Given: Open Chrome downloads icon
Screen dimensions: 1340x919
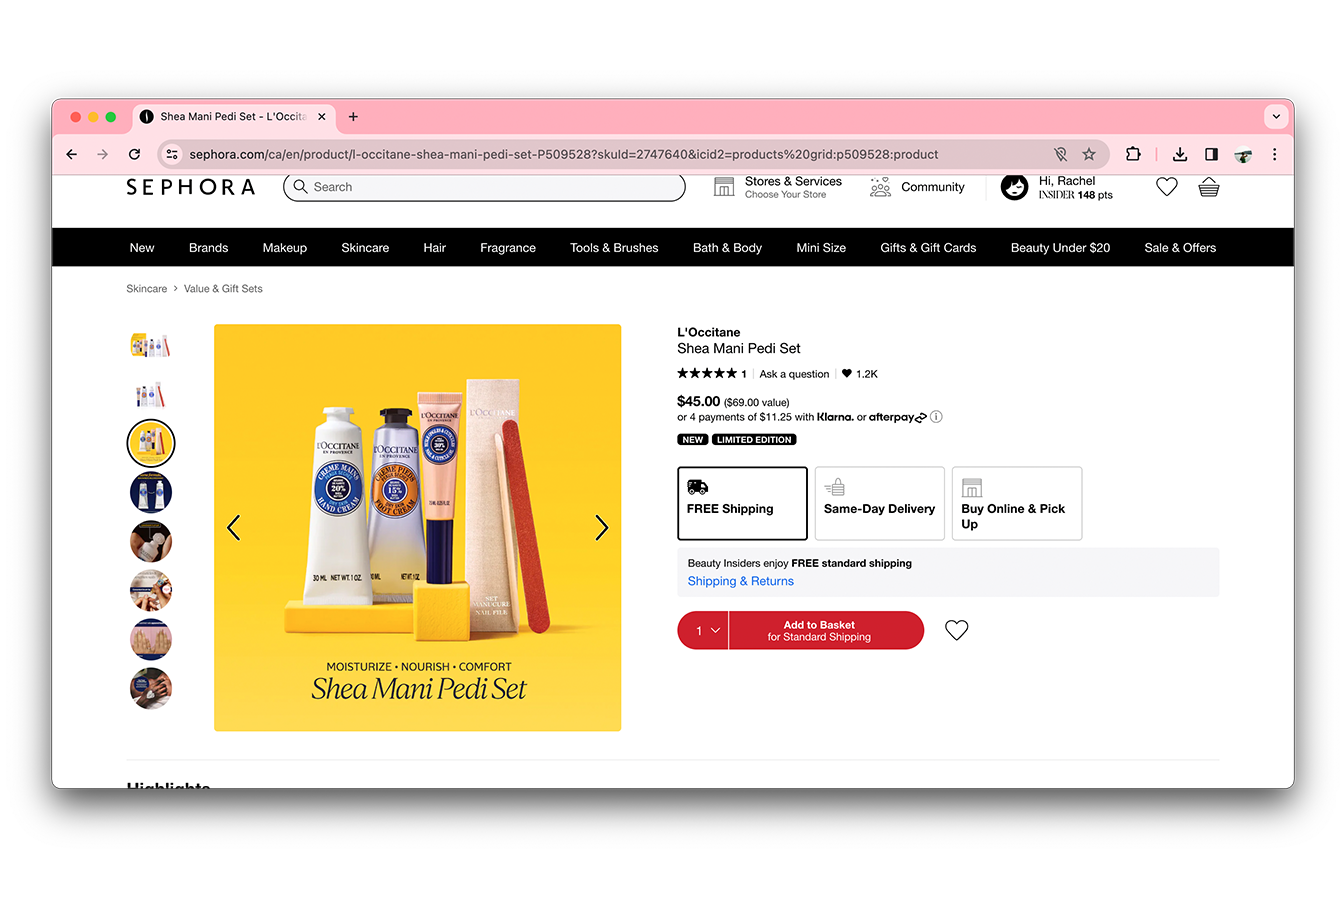Looking at the screenshot, I should [x=1180, y=154].
